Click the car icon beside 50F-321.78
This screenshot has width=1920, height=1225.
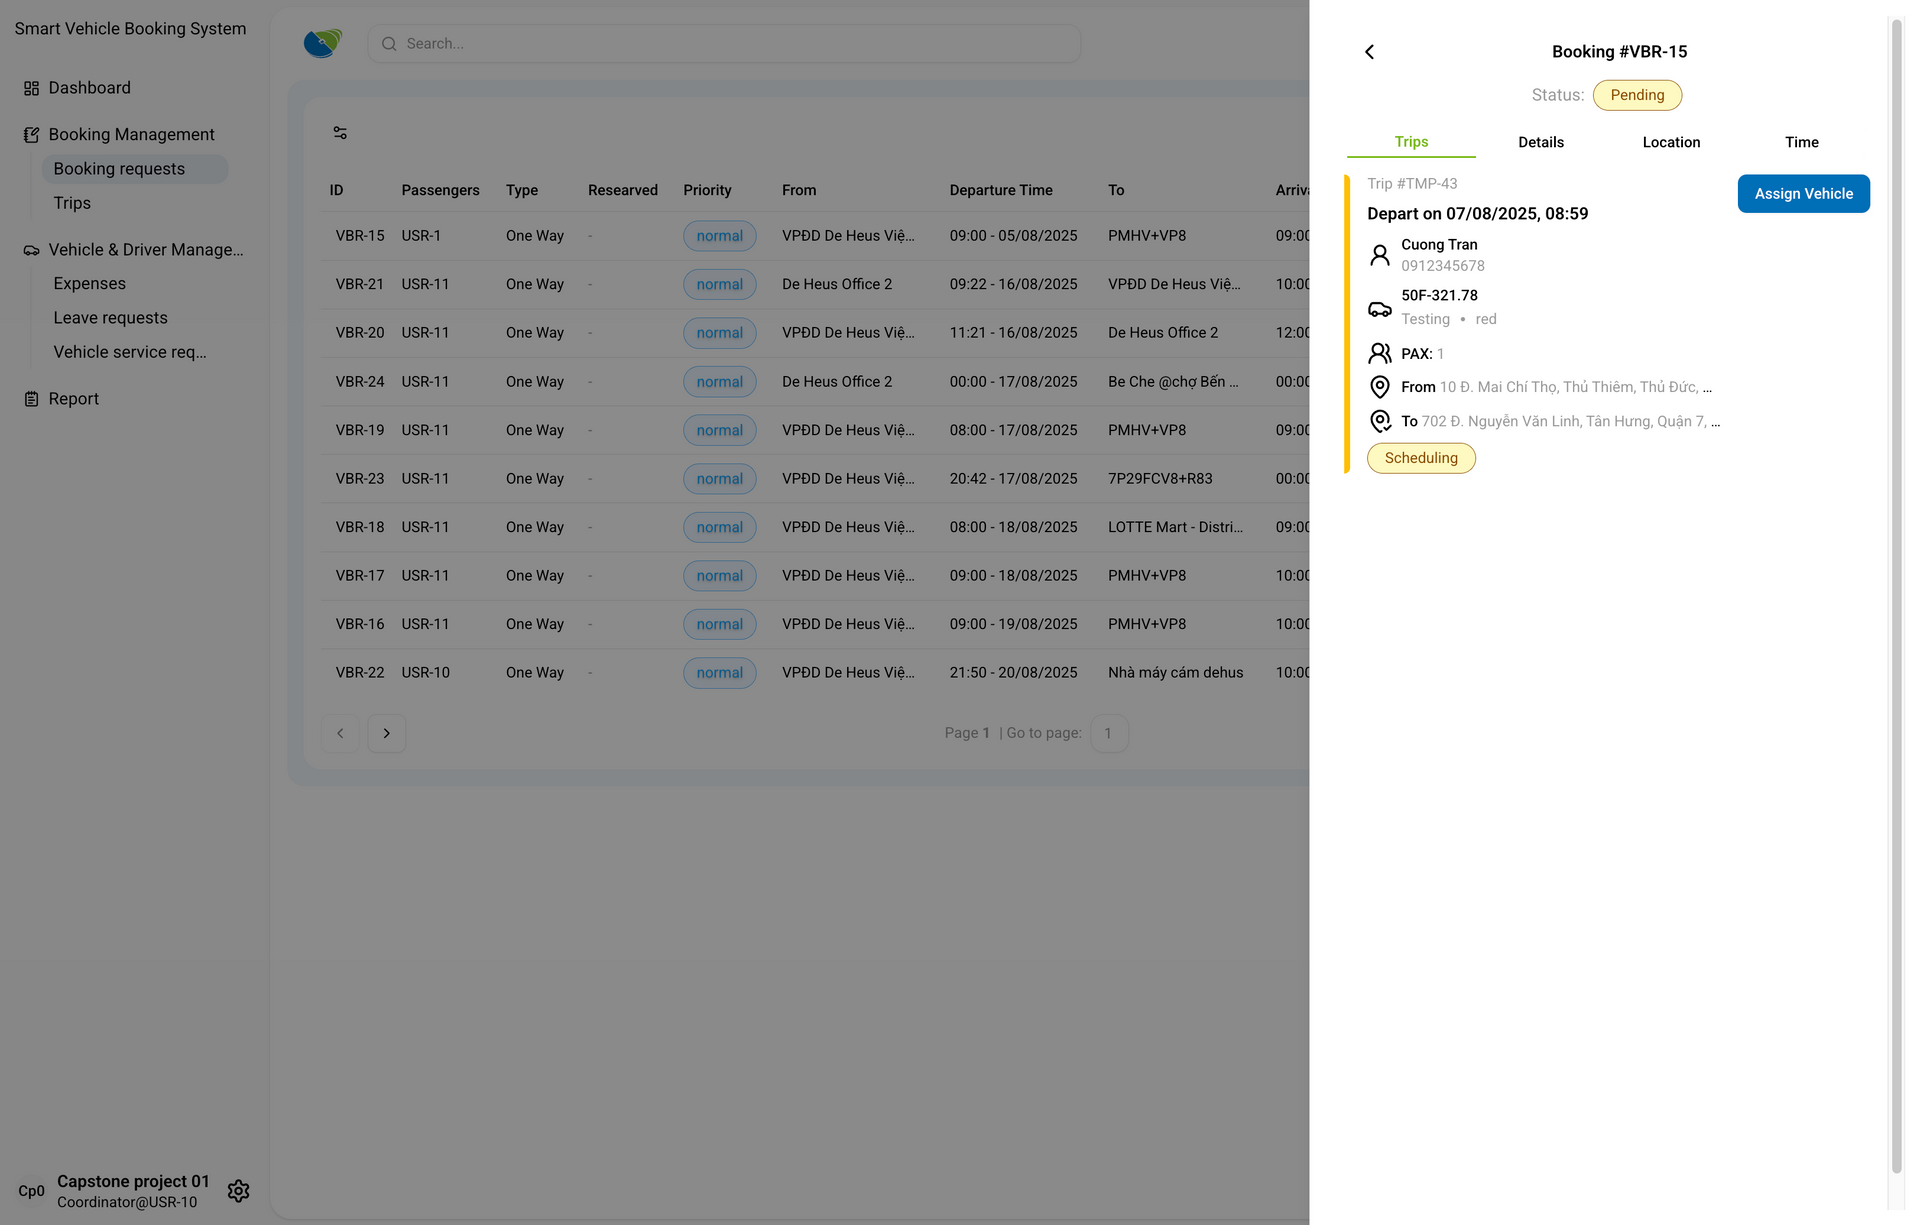click(1379, 309)
